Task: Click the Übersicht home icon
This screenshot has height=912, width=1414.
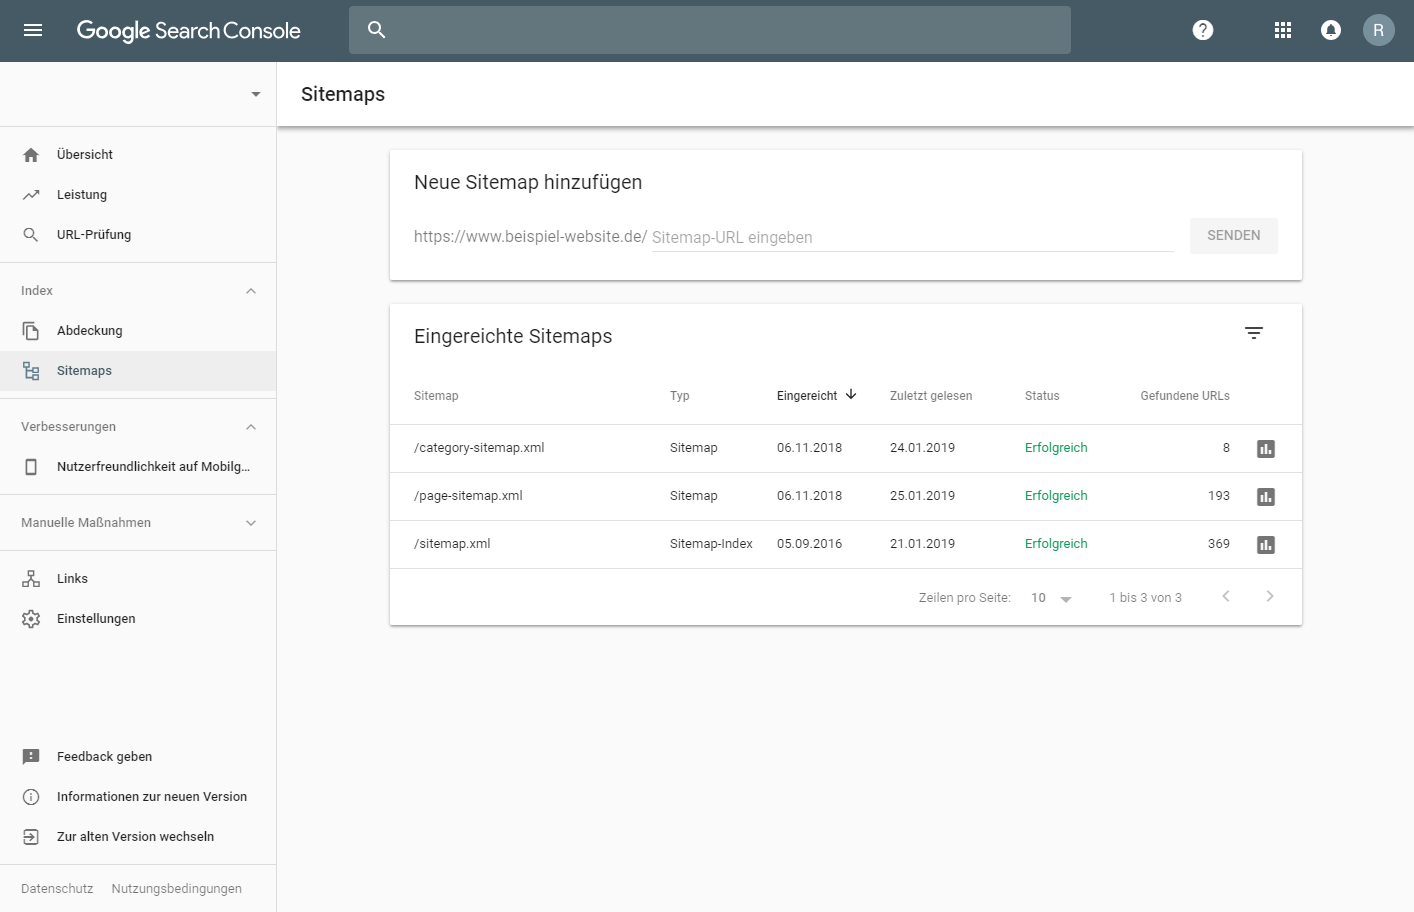Action: click(31, 155)
